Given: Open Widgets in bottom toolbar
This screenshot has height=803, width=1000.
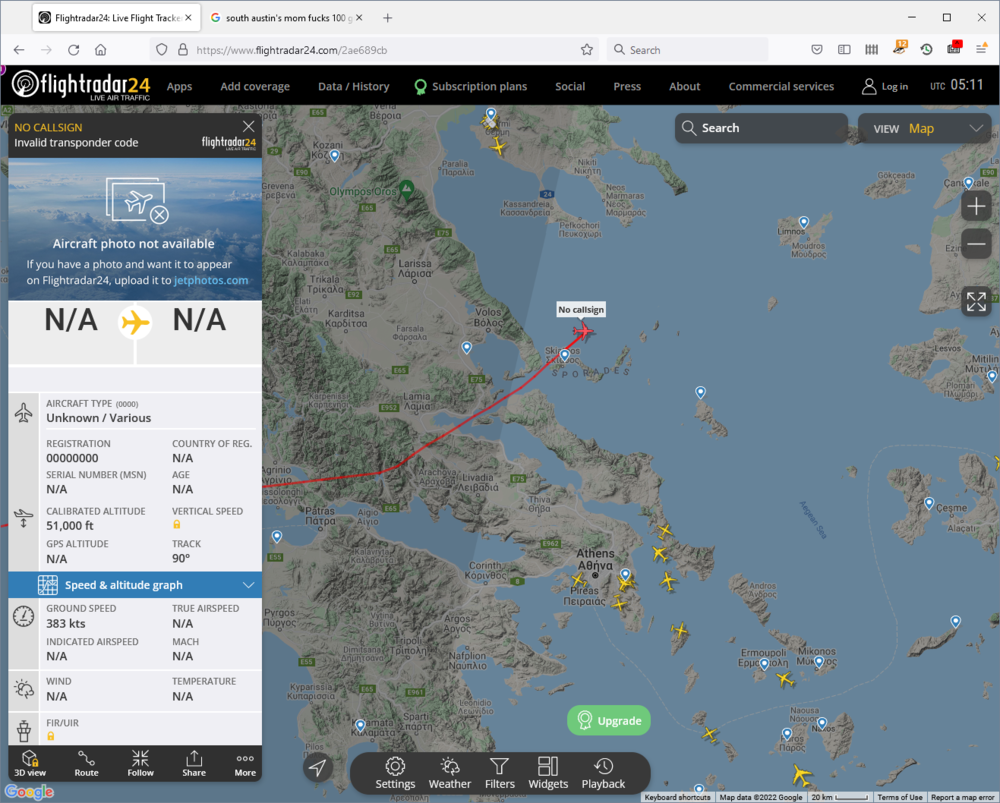Looking at the screenshot, I should (548, 773).
